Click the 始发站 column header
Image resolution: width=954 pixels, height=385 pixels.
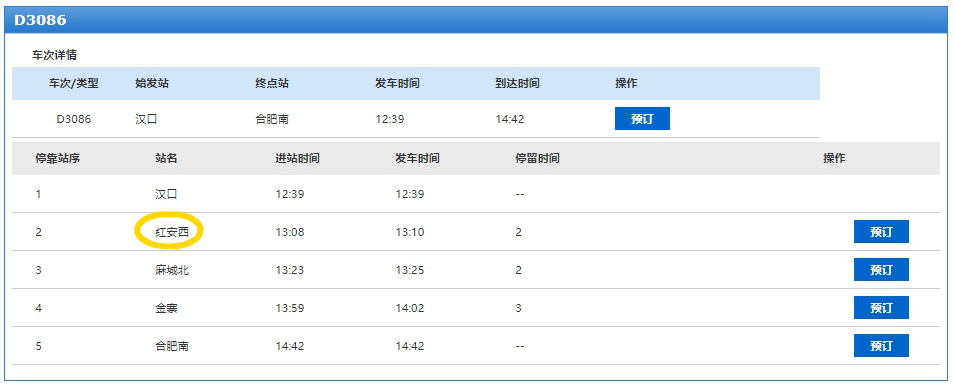[152, 83]
